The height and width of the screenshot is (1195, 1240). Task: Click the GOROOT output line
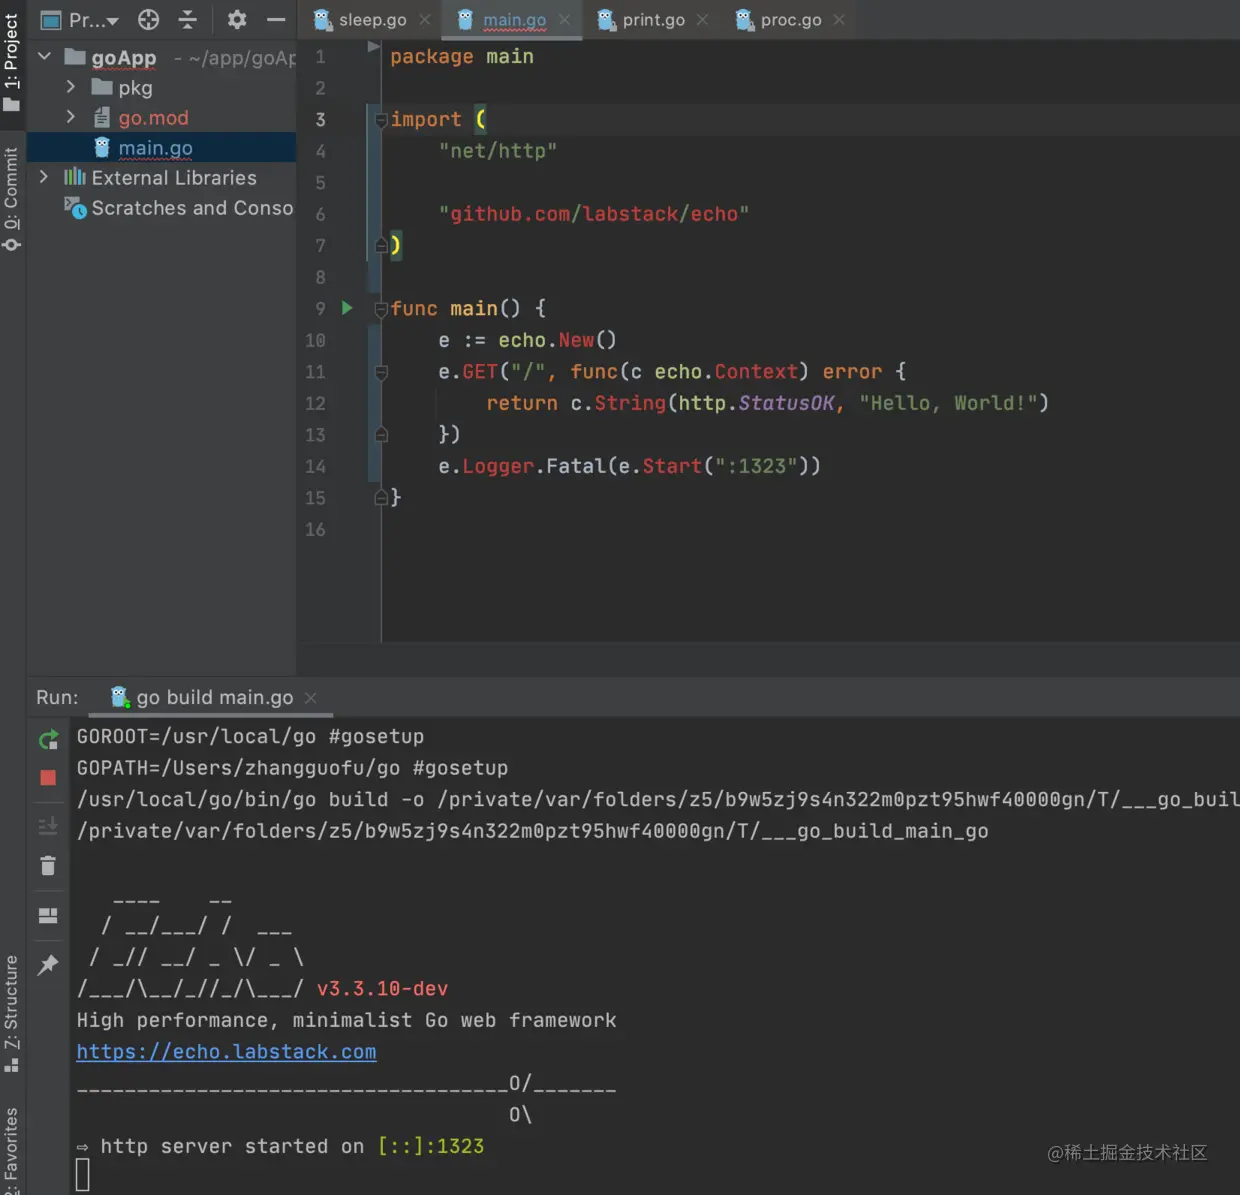pos(251,736)
